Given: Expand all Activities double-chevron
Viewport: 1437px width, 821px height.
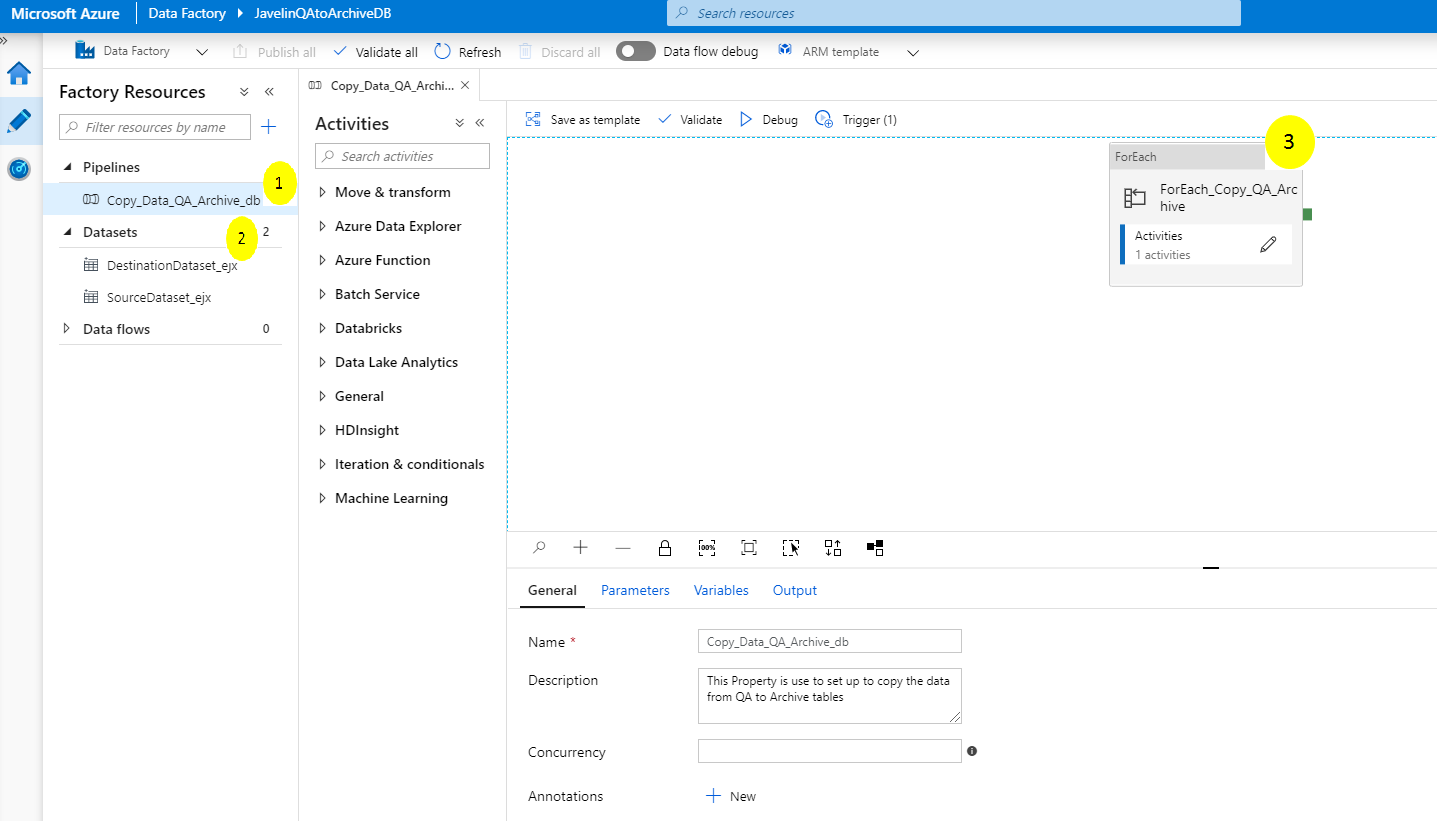Looking at the screenshot, I should pos(460,123).
